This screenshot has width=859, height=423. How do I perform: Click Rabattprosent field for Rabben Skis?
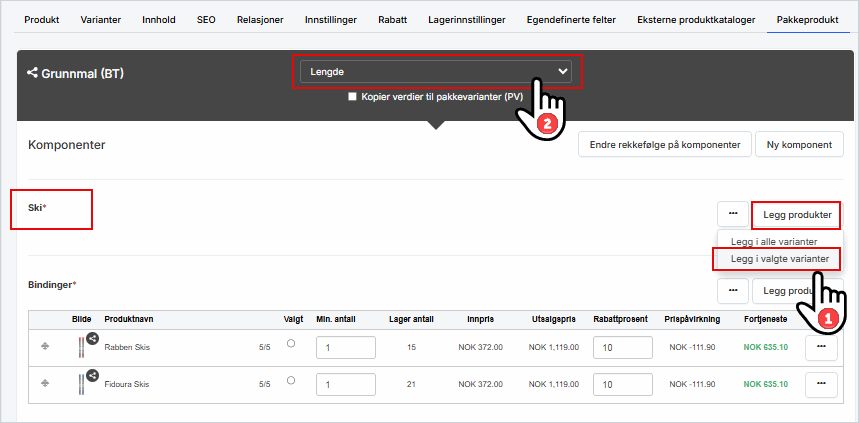[622, 347]
